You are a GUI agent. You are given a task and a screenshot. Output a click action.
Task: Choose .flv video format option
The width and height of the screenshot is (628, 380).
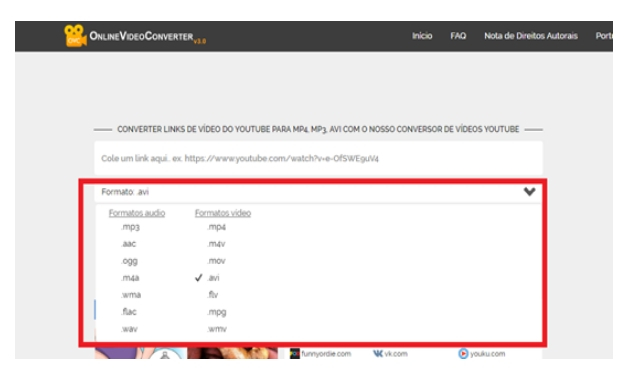pos(213,295)
